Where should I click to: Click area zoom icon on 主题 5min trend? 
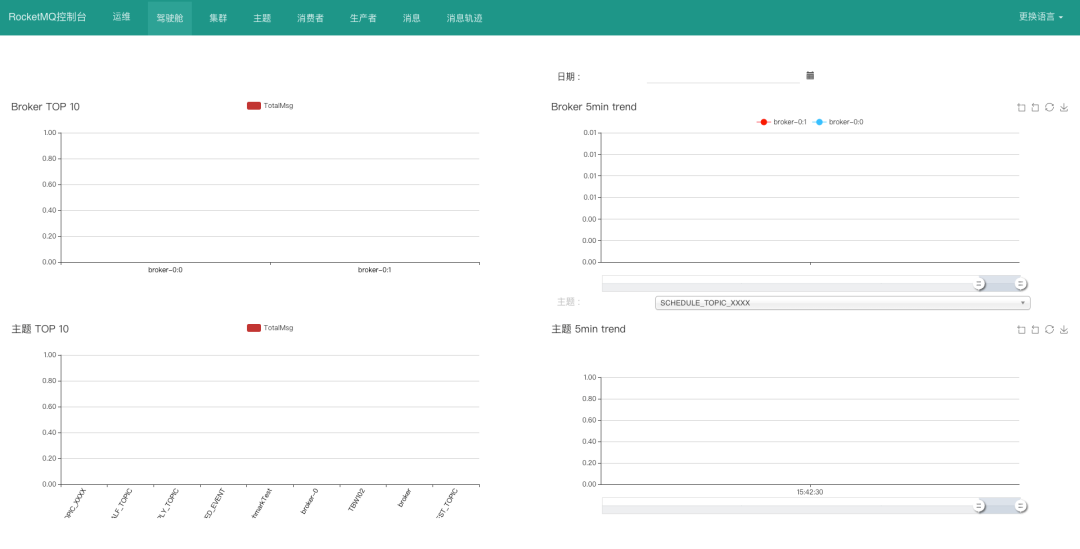(1021, 329)
